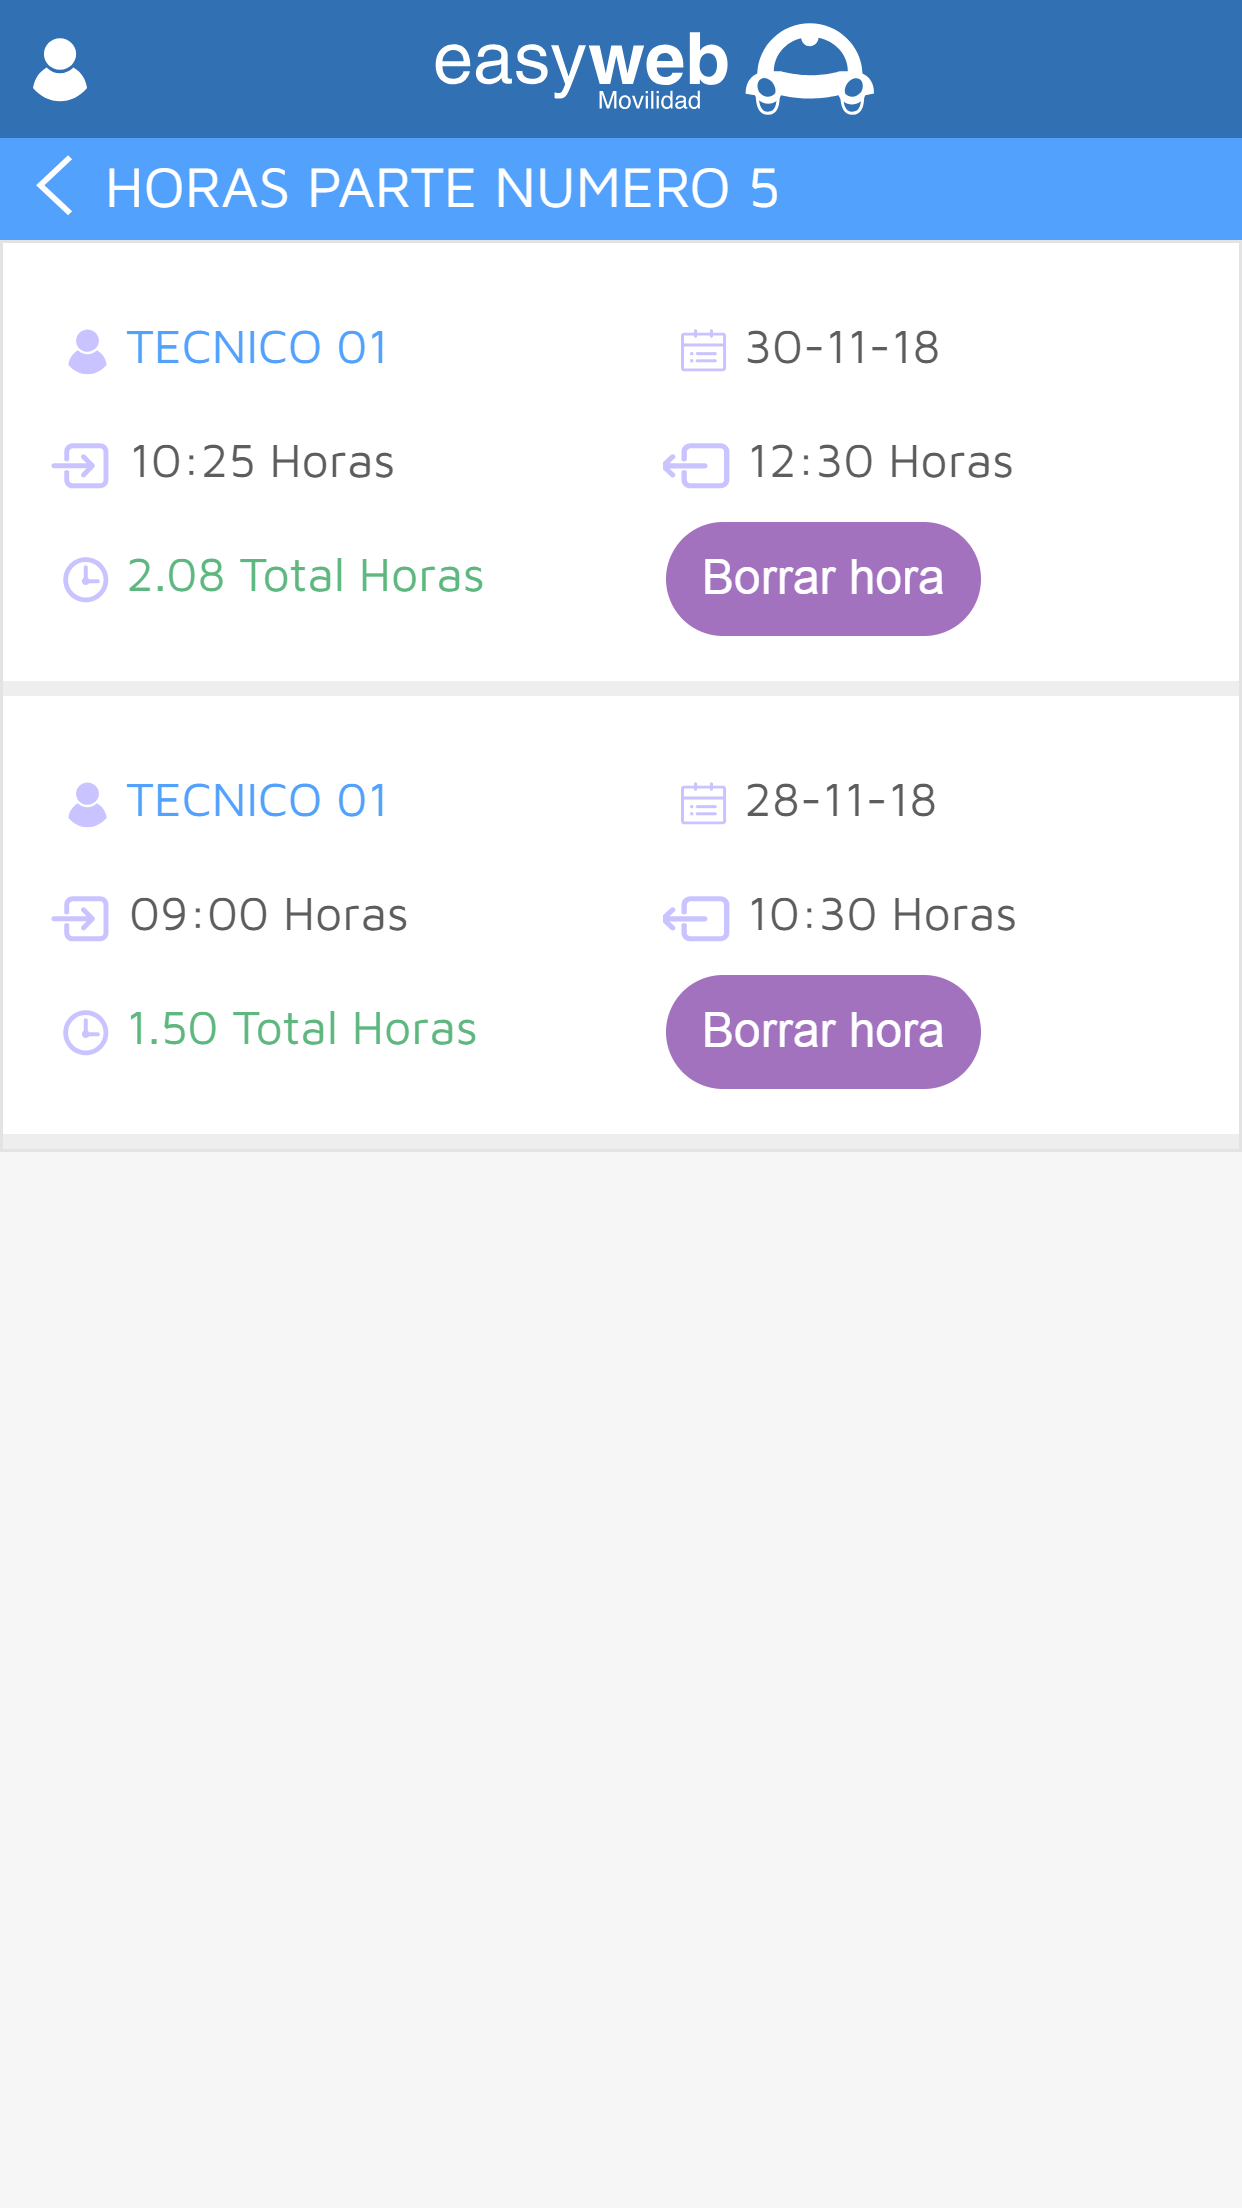Select TECNICO 01 link in second entry
1242x2208 pixels.
(257, 801)
